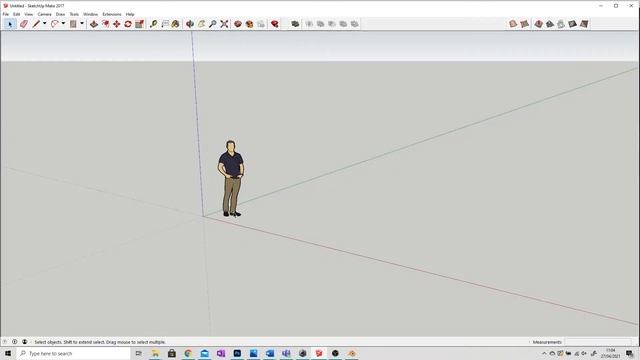Select the Eraser tool
The width and height of the screenshot is (640, 360).
pos(24,24)
